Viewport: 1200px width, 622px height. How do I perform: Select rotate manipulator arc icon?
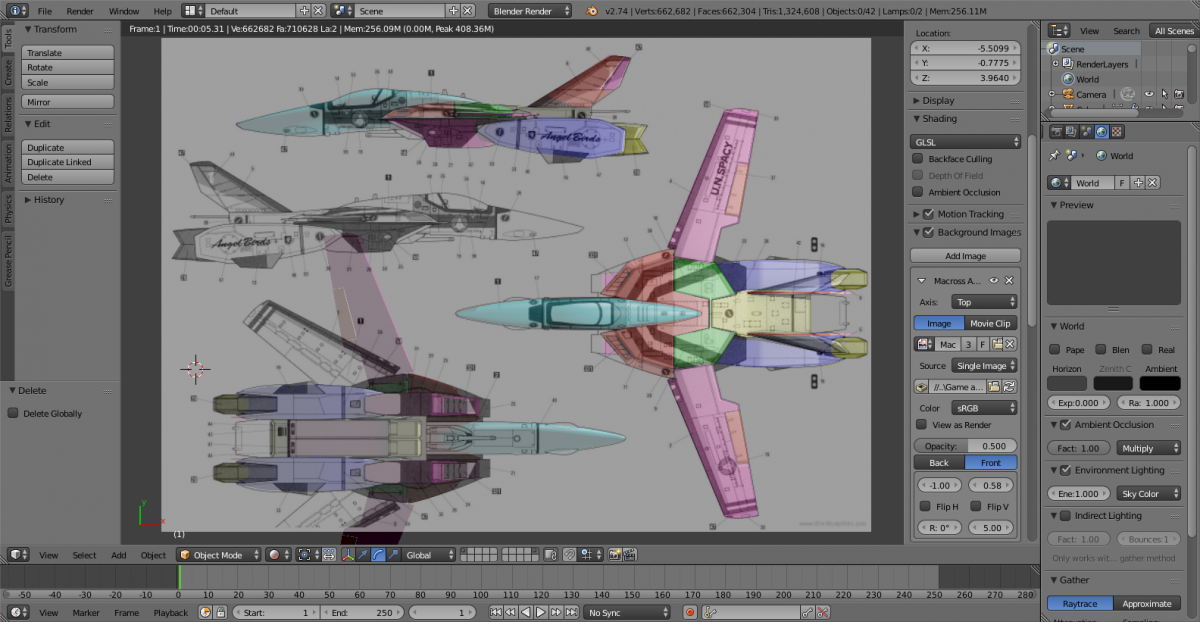[x=377, y=554]
